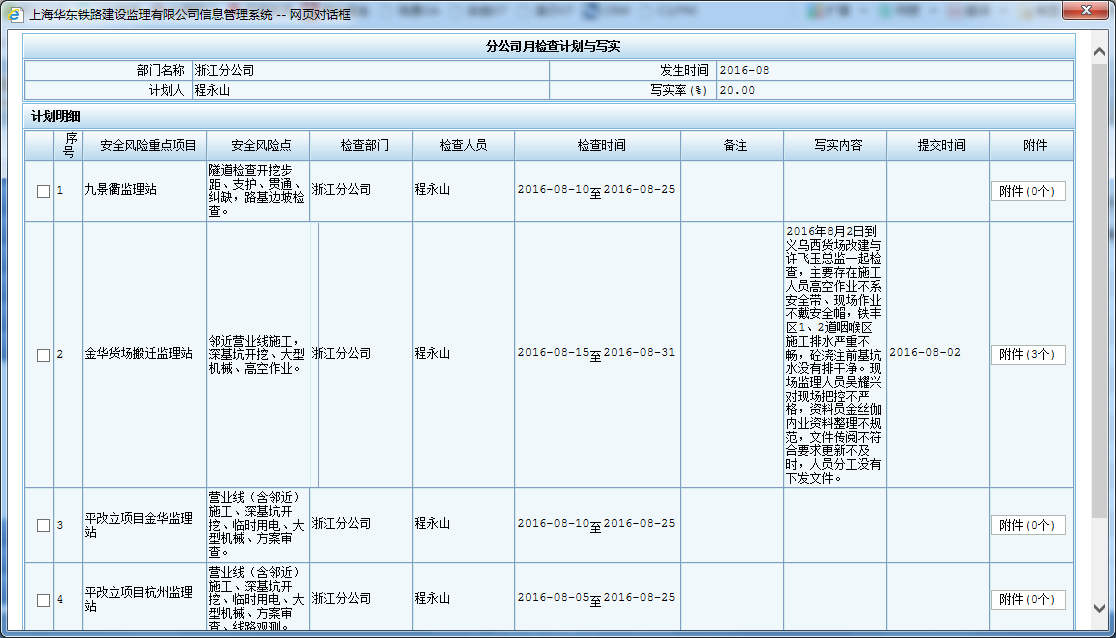1116x638 pixels.
Task: Enable the checkbox for 平改立项目杭州监理站
Action: [43, 600]
